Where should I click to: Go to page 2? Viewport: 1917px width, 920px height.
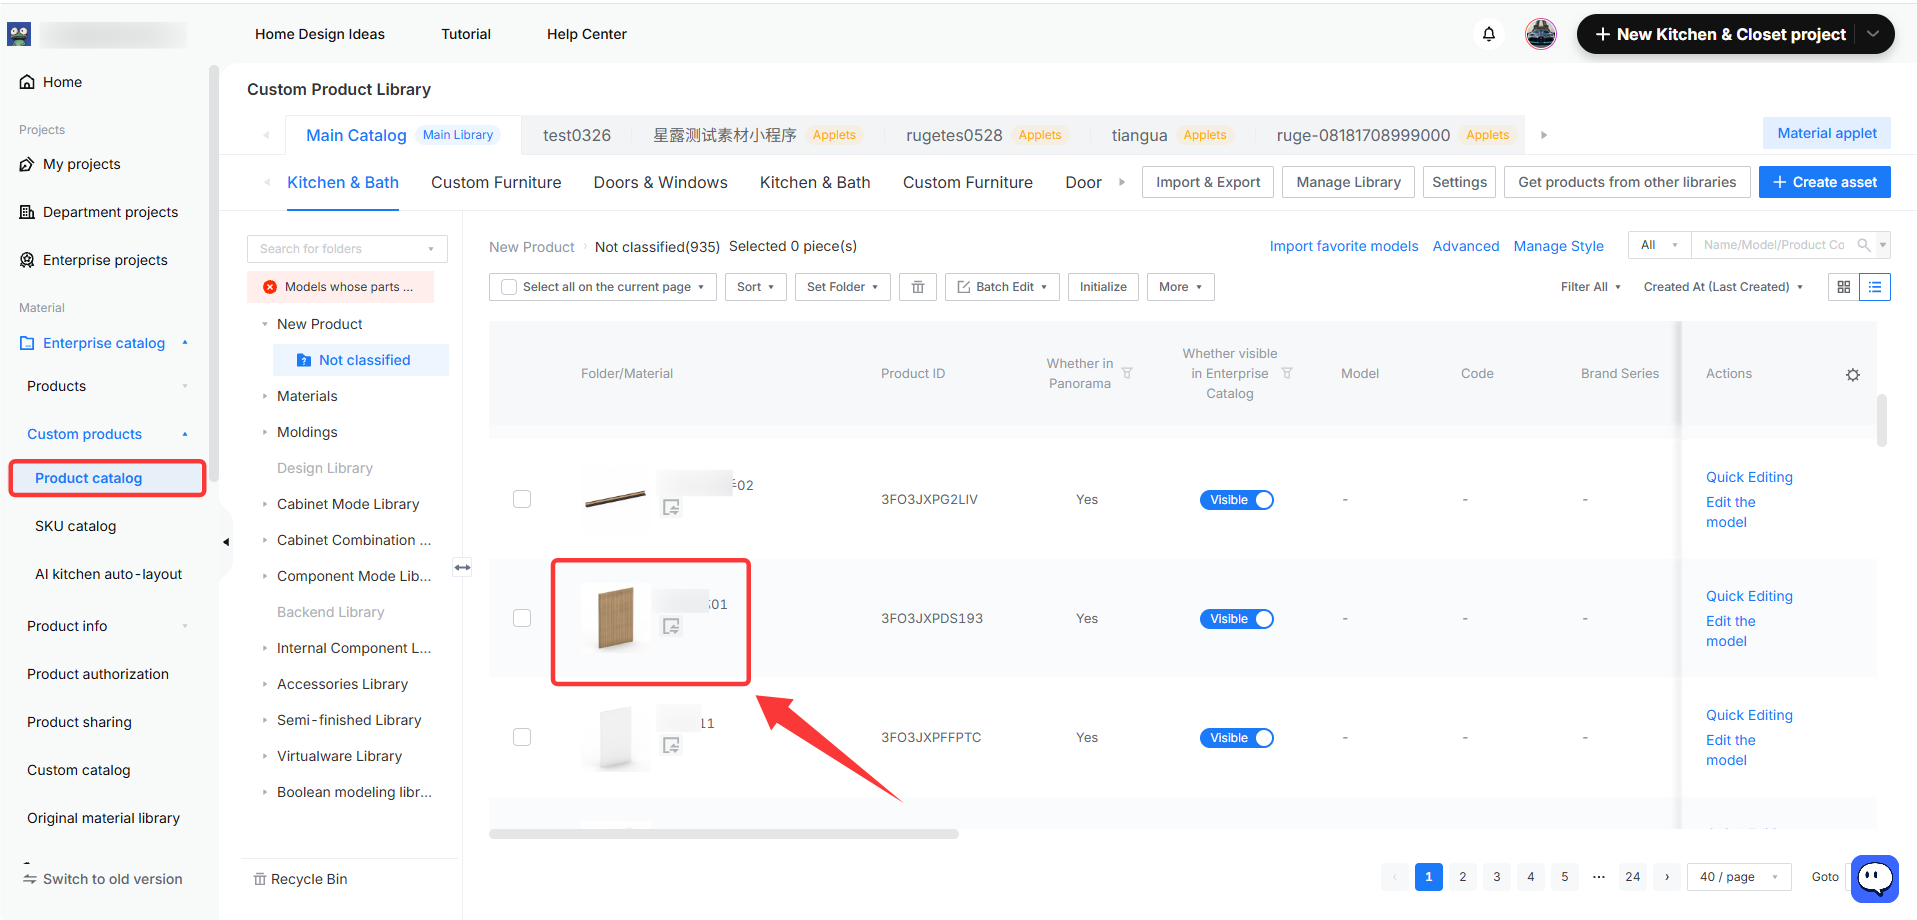tap(1462, 877)
